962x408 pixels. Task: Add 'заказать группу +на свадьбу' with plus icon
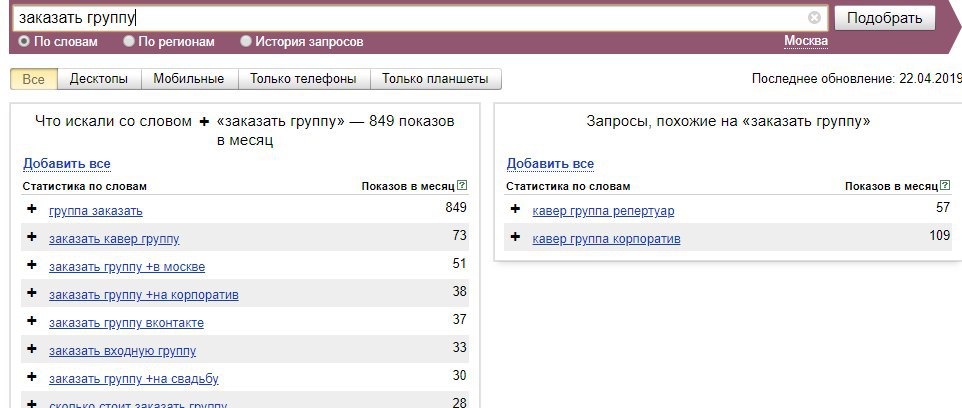(32, 377)
